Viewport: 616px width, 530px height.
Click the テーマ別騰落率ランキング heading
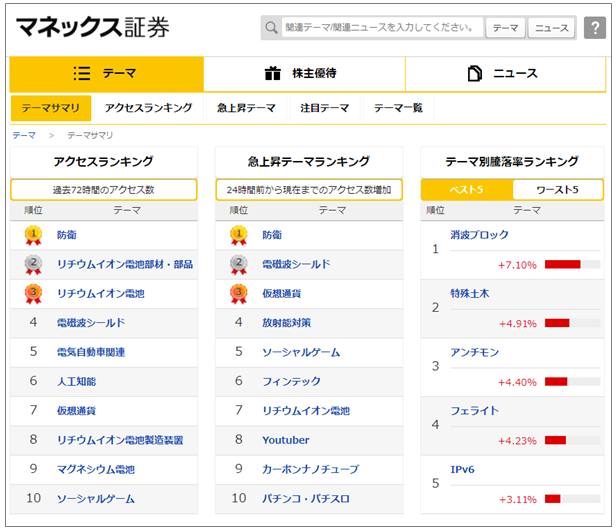(512, 161)
